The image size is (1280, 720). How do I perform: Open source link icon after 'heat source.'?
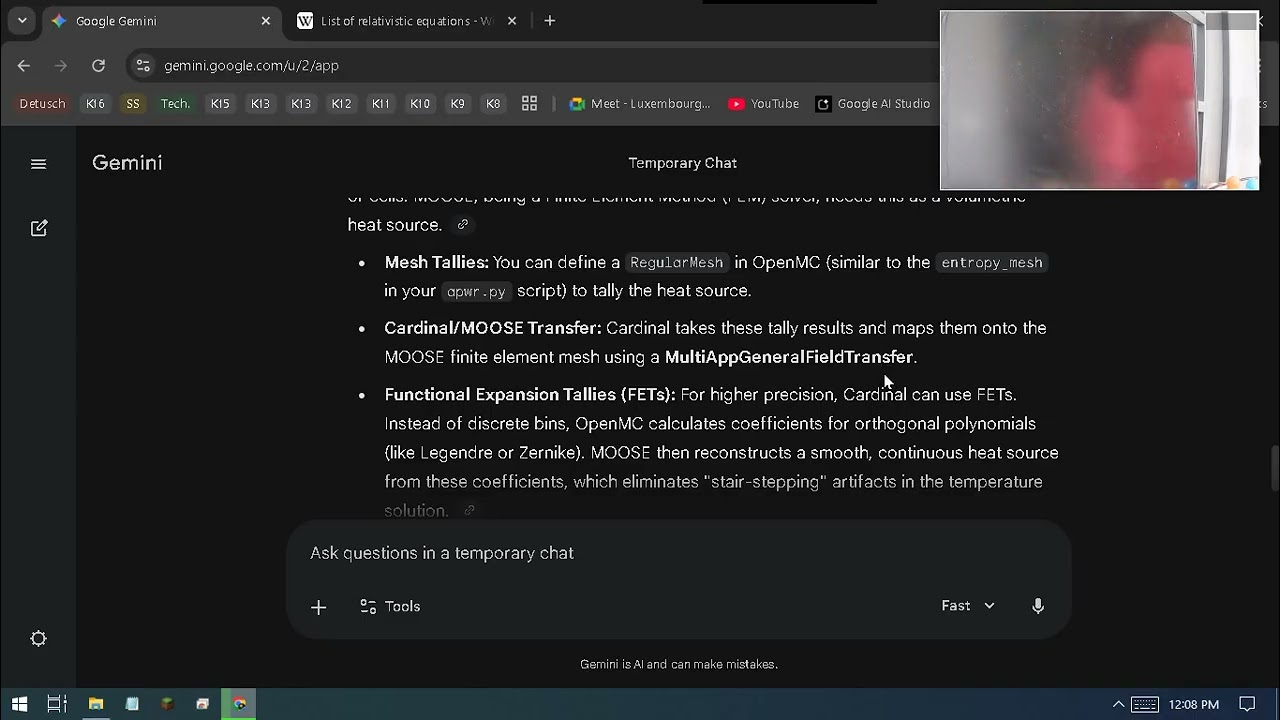tap(462, 225)
